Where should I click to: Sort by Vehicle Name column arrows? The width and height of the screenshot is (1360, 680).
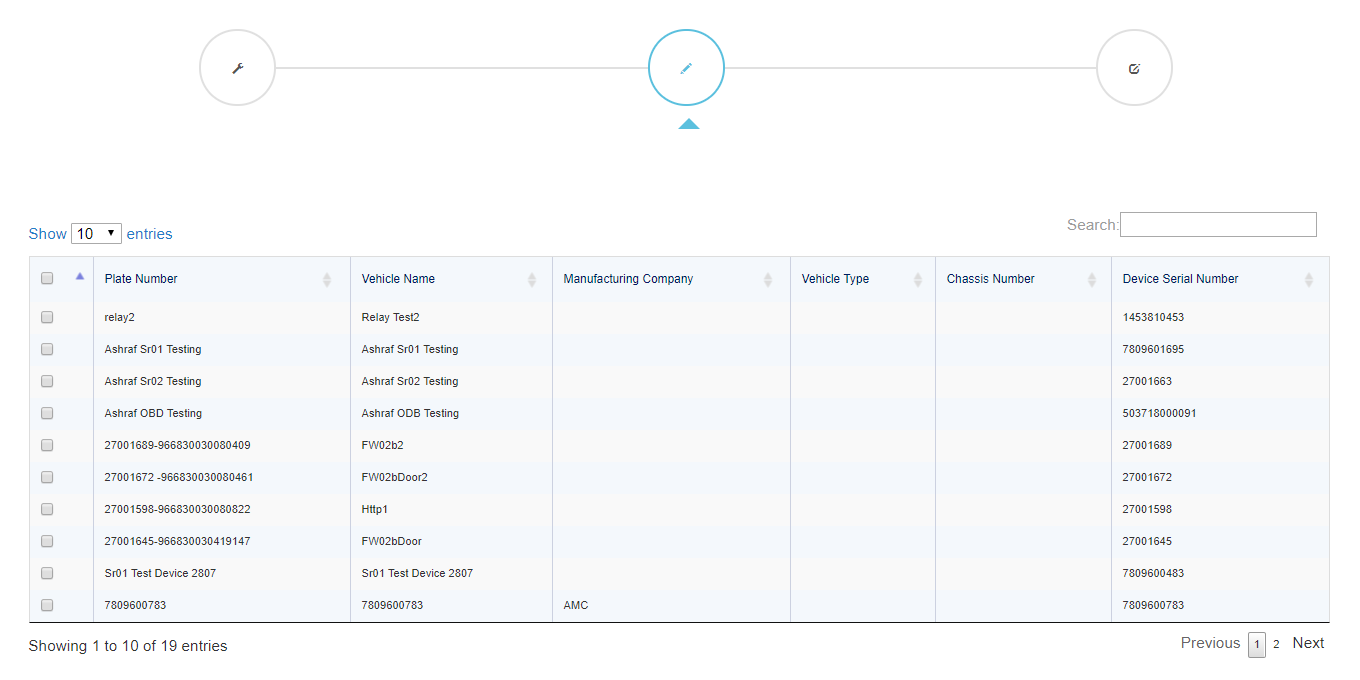tap(532, 280)
